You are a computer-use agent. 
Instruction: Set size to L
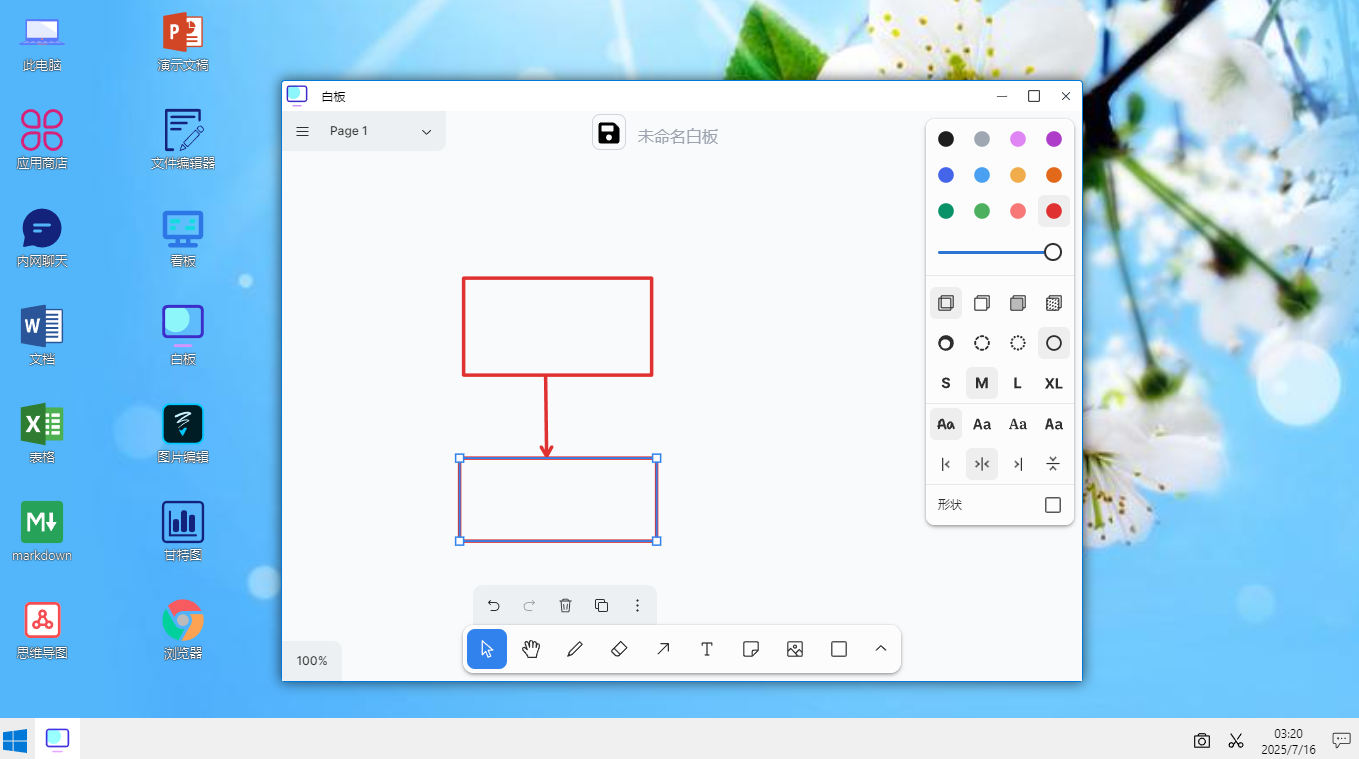1018,383
